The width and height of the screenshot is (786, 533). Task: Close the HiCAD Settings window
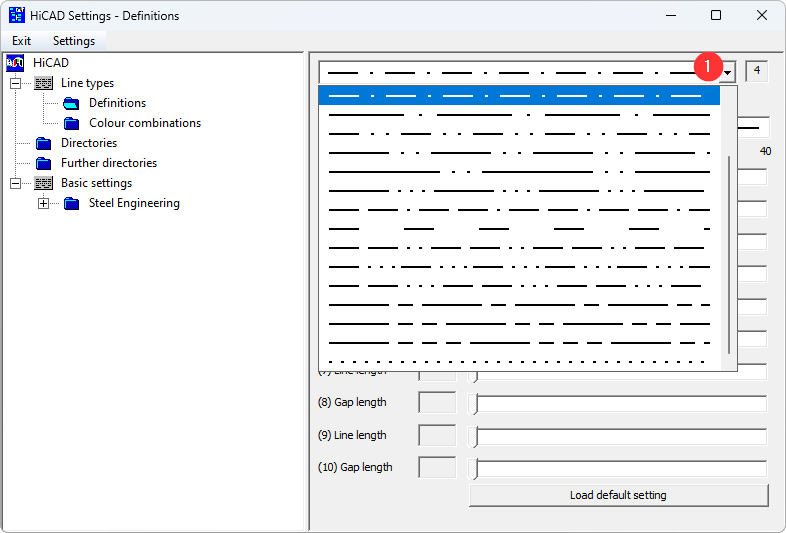click(x=762, y=15)
